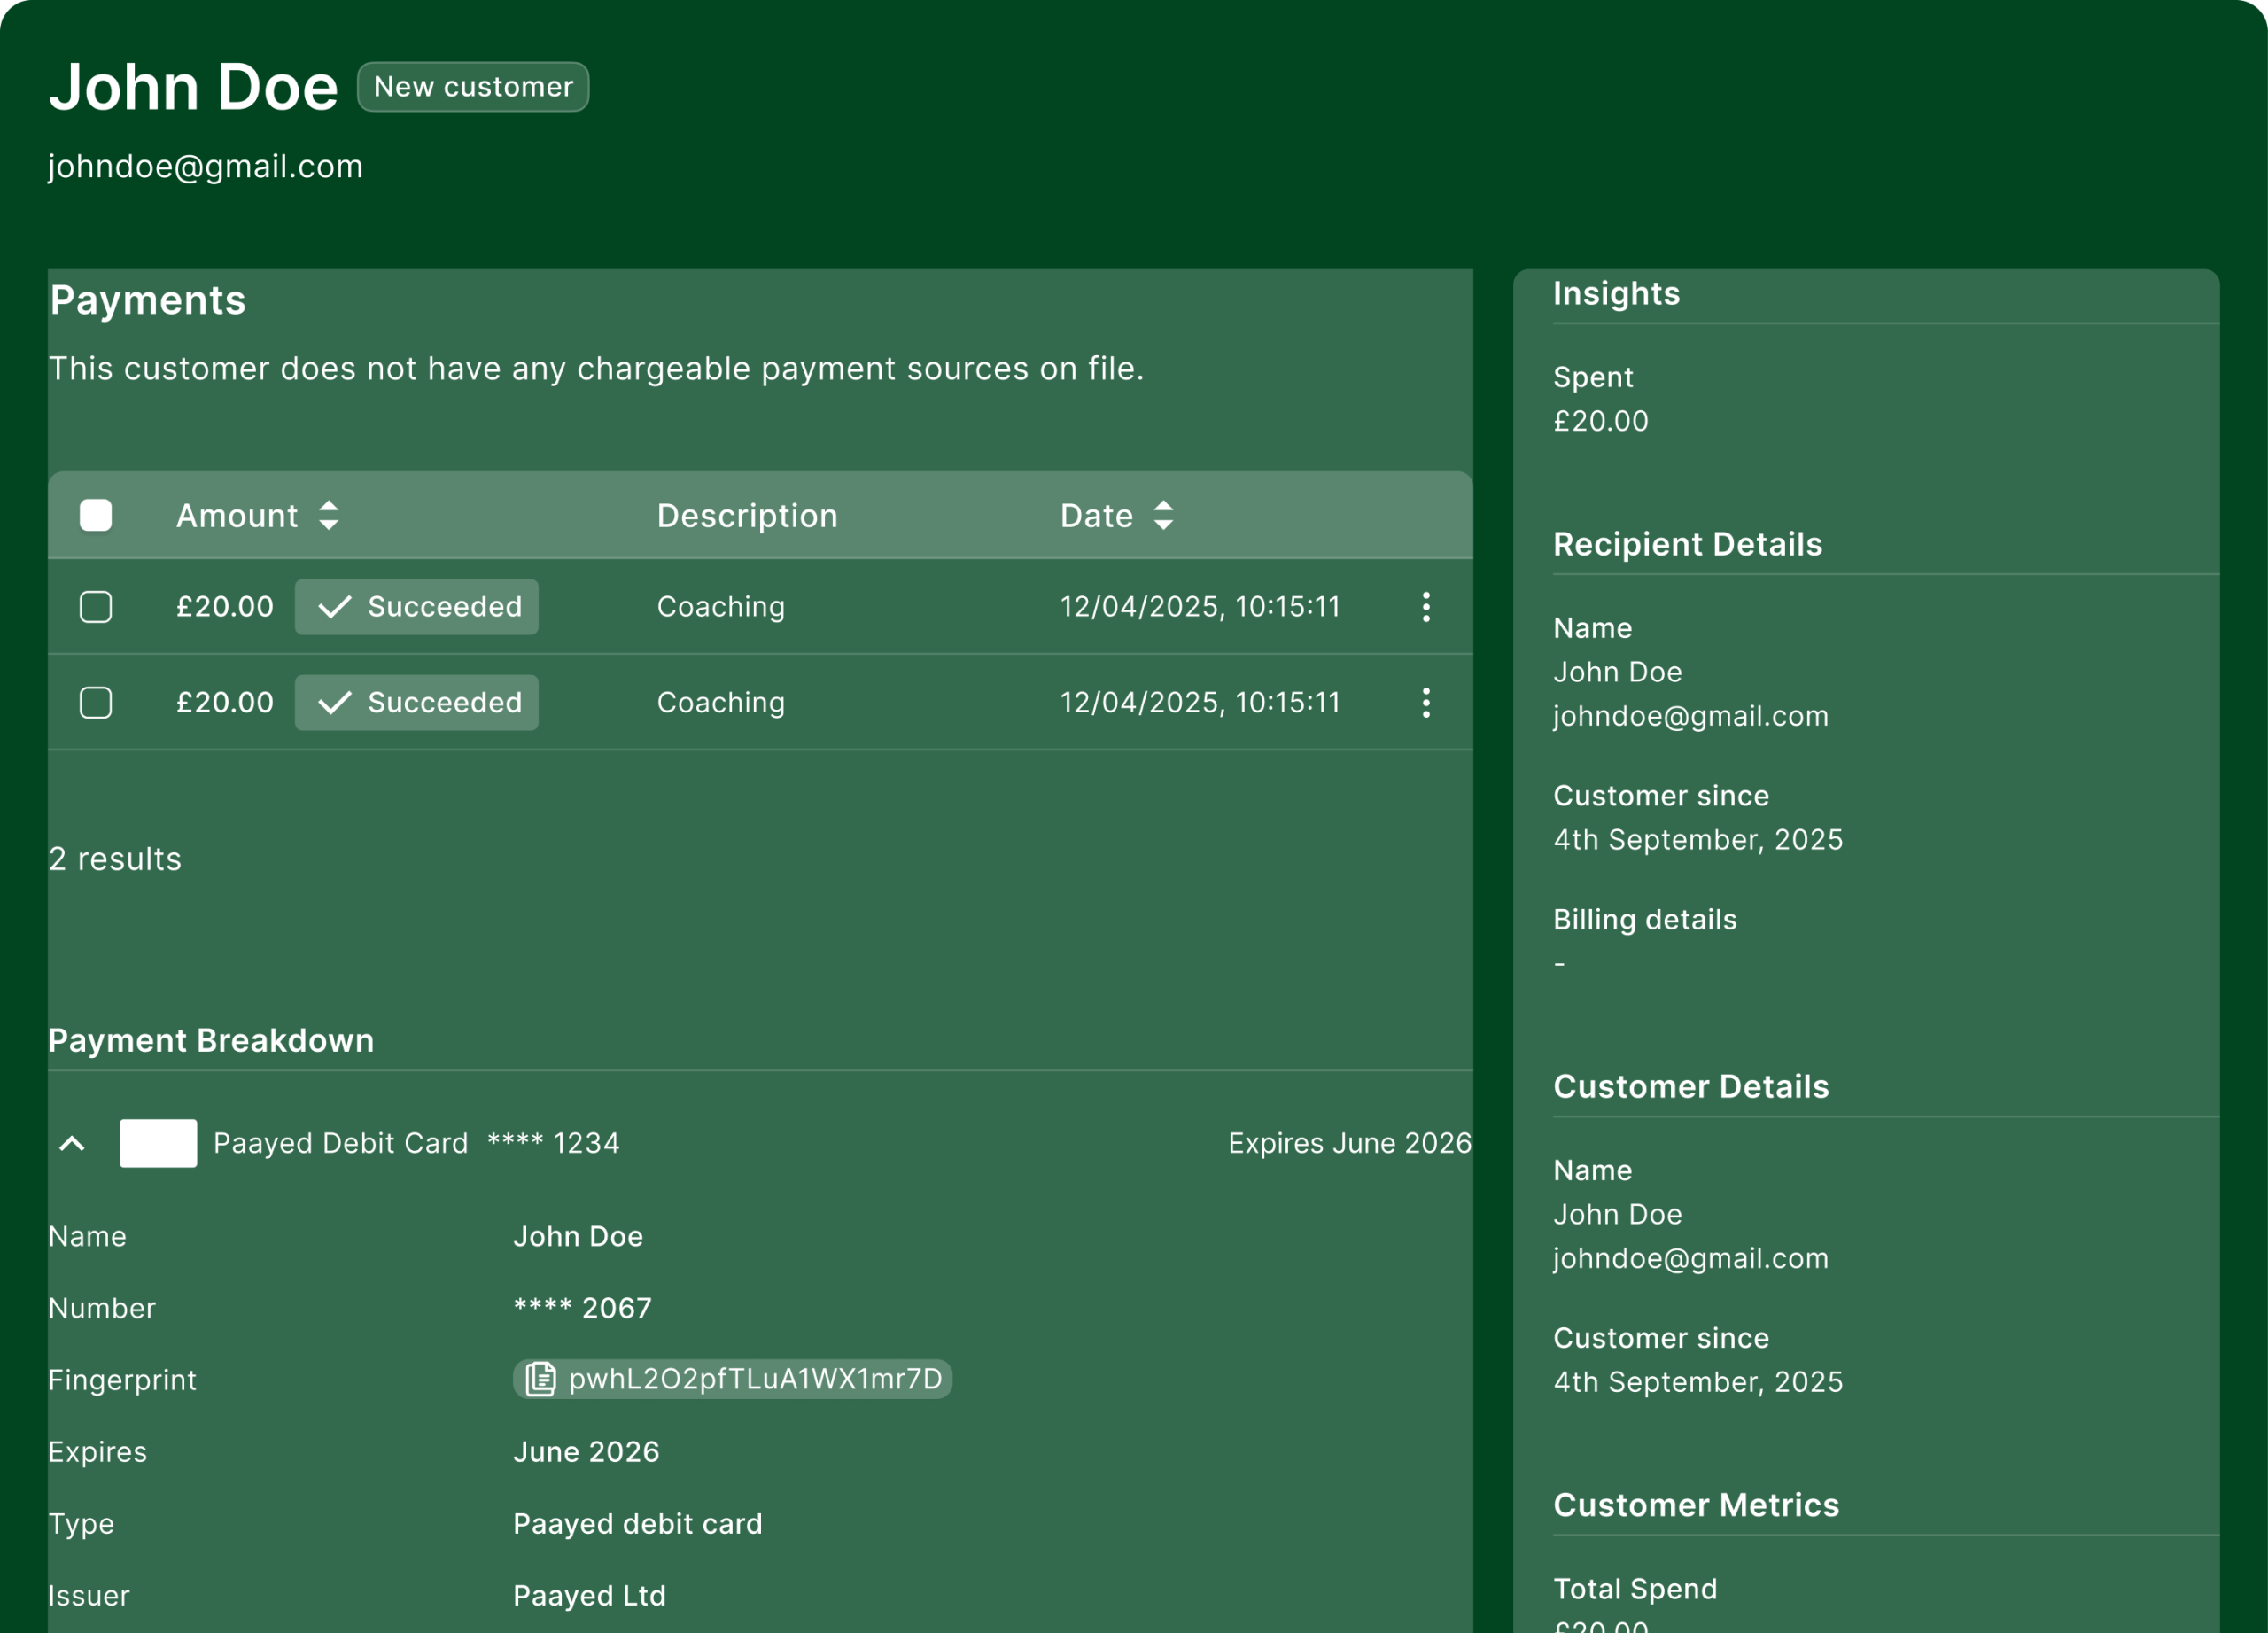
Task: Click the first row's date 12/04/2025, 10:15:11
Action: pos(1200,607)
